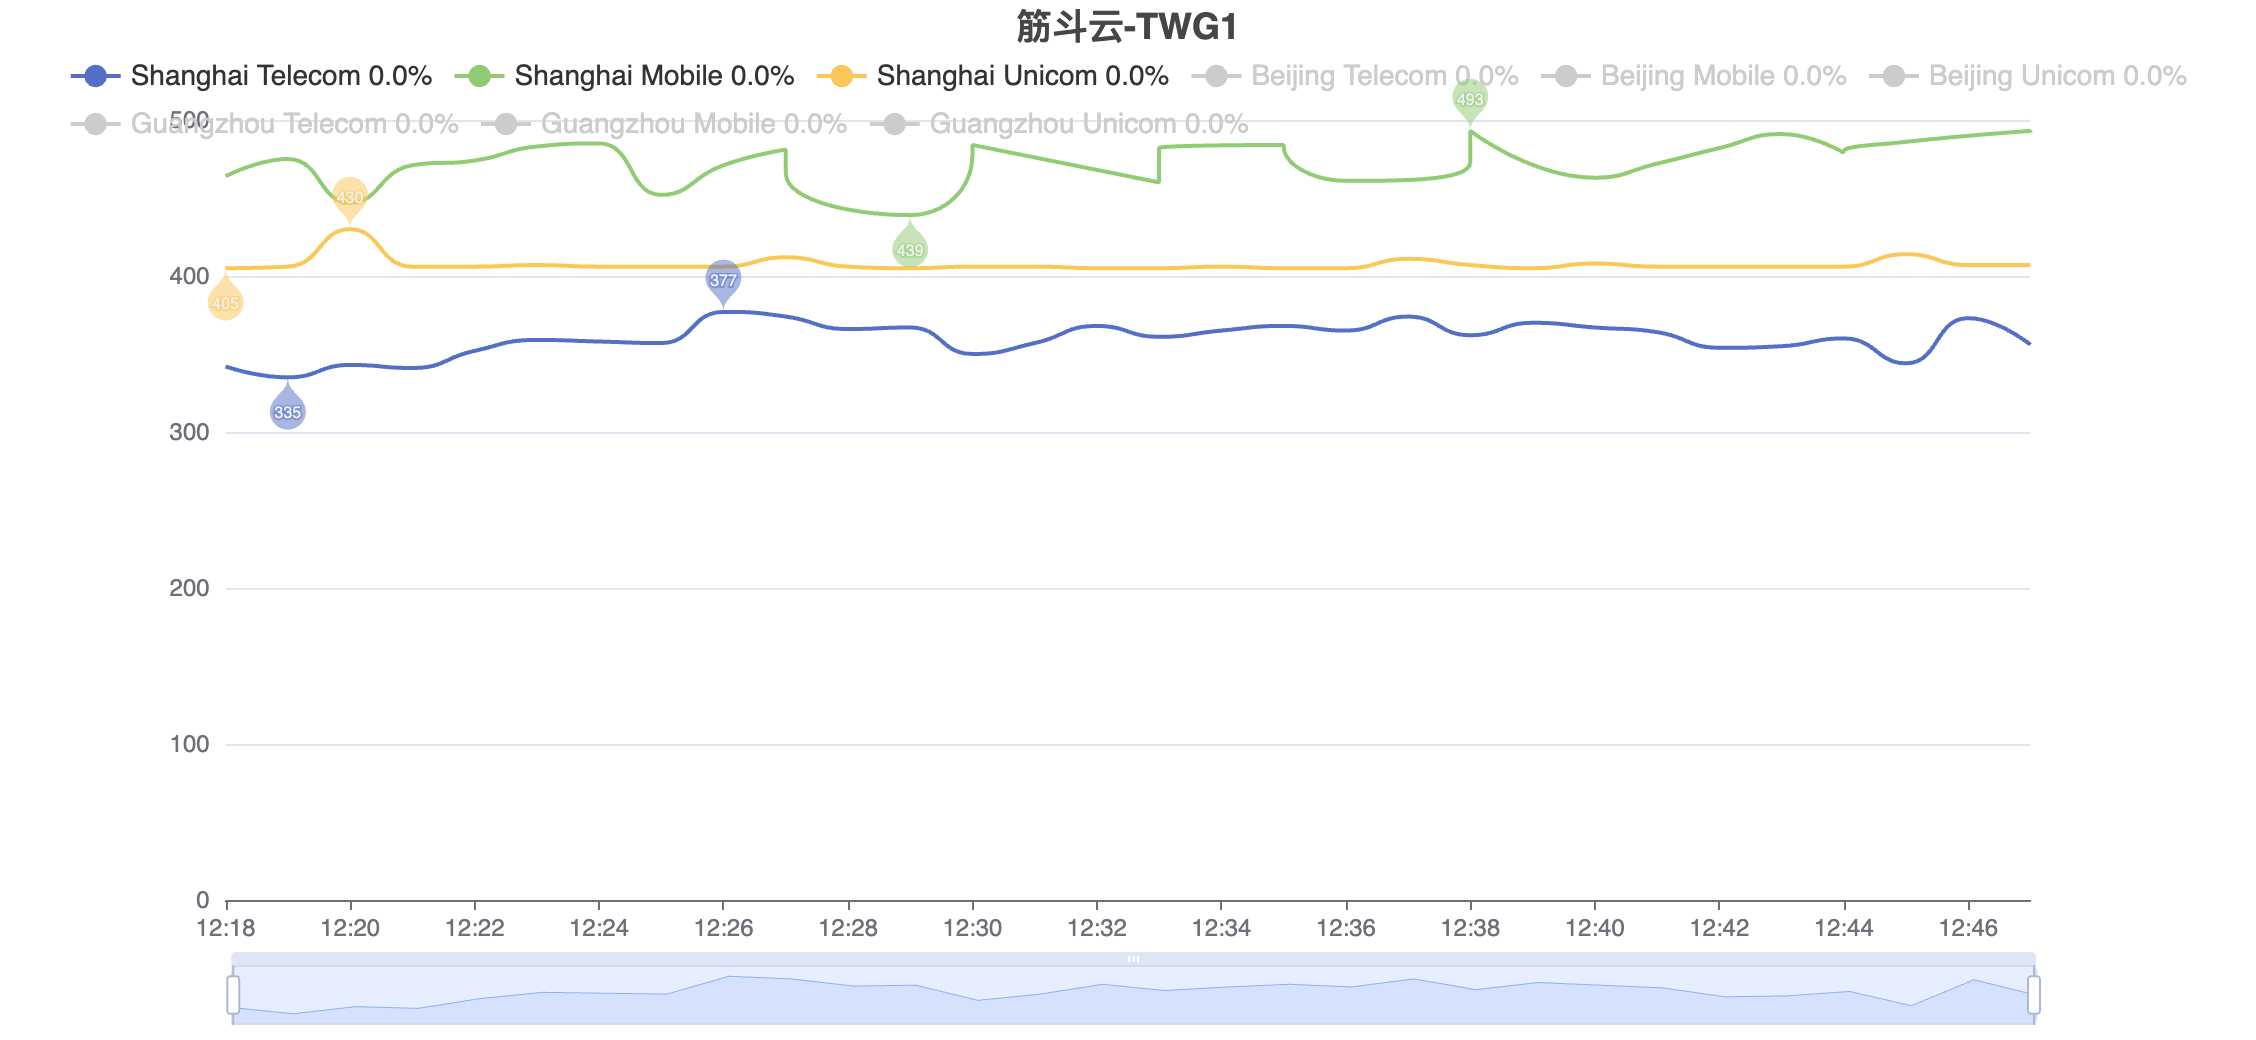Enable the Beijing Telecom series
The image size is (2256, 1040).
click(1355, 76)
